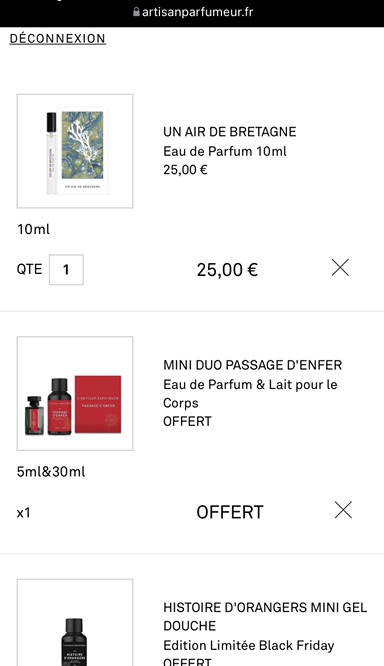Click UN AIR DE BRETAGNE product title

pos(230,132)
